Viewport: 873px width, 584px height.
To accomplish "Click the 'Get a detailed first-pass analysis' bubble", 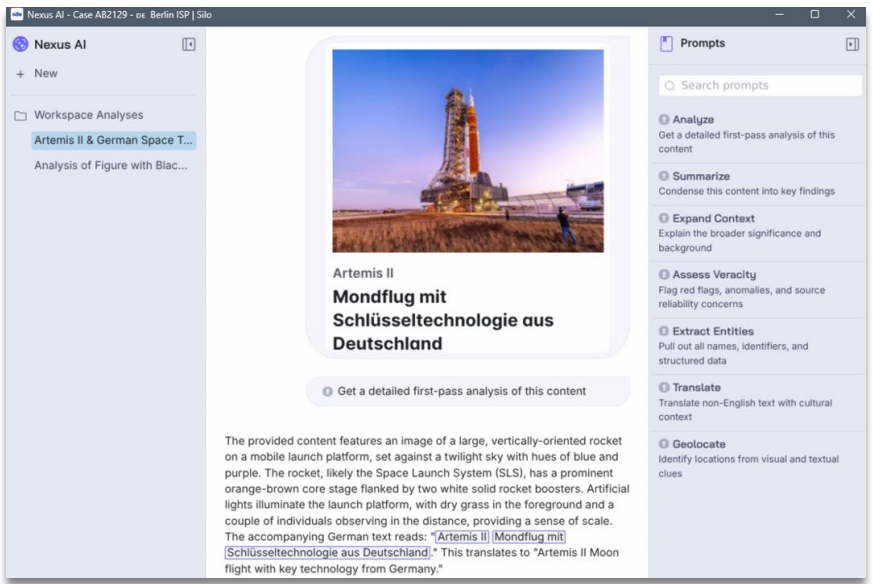I will 468,391.
